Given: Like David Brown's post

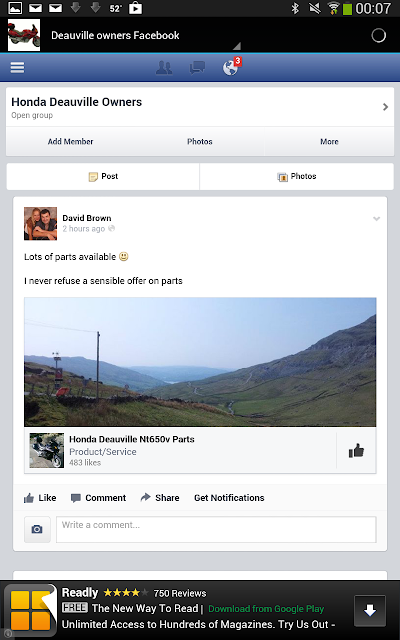Looking at the screenshot, I should pos(40,498).
